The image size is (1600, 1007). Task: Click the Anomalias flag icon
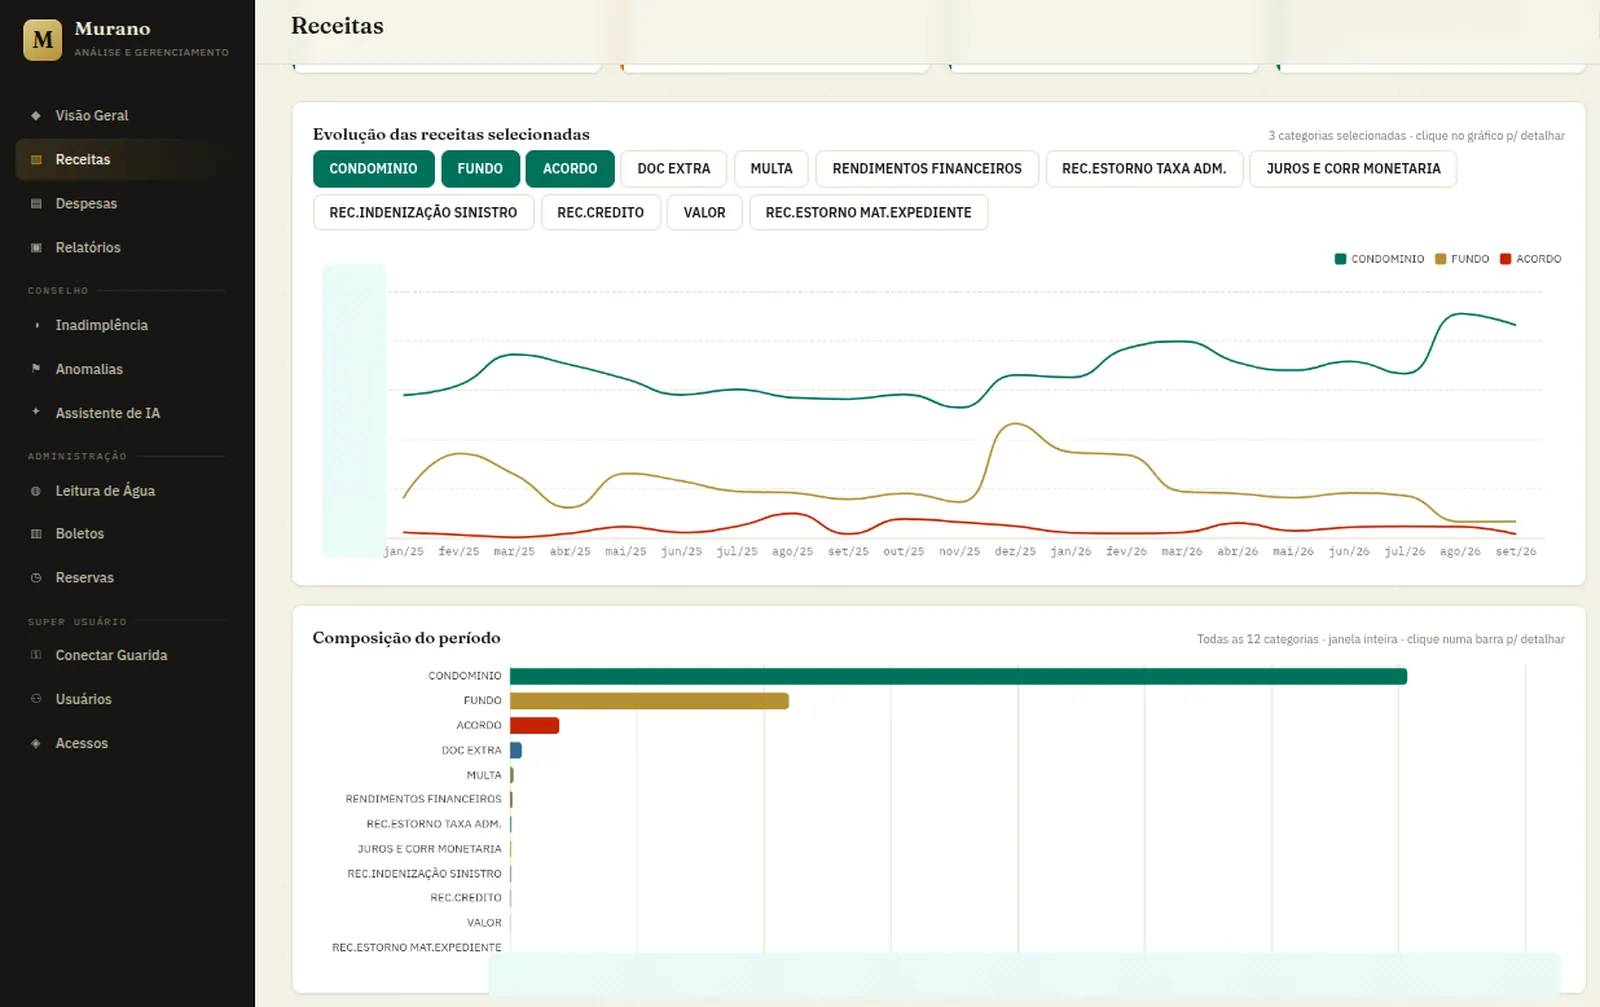36,369
